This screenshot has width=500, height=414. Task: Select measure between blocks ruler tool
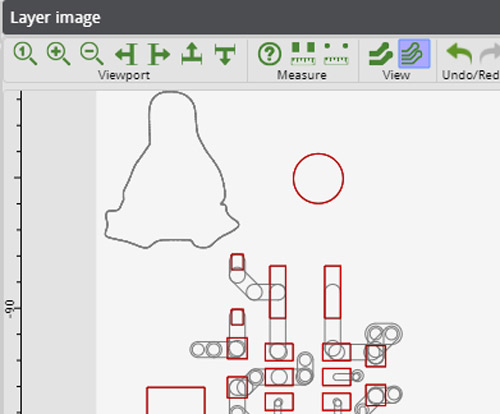click(303, 53)
